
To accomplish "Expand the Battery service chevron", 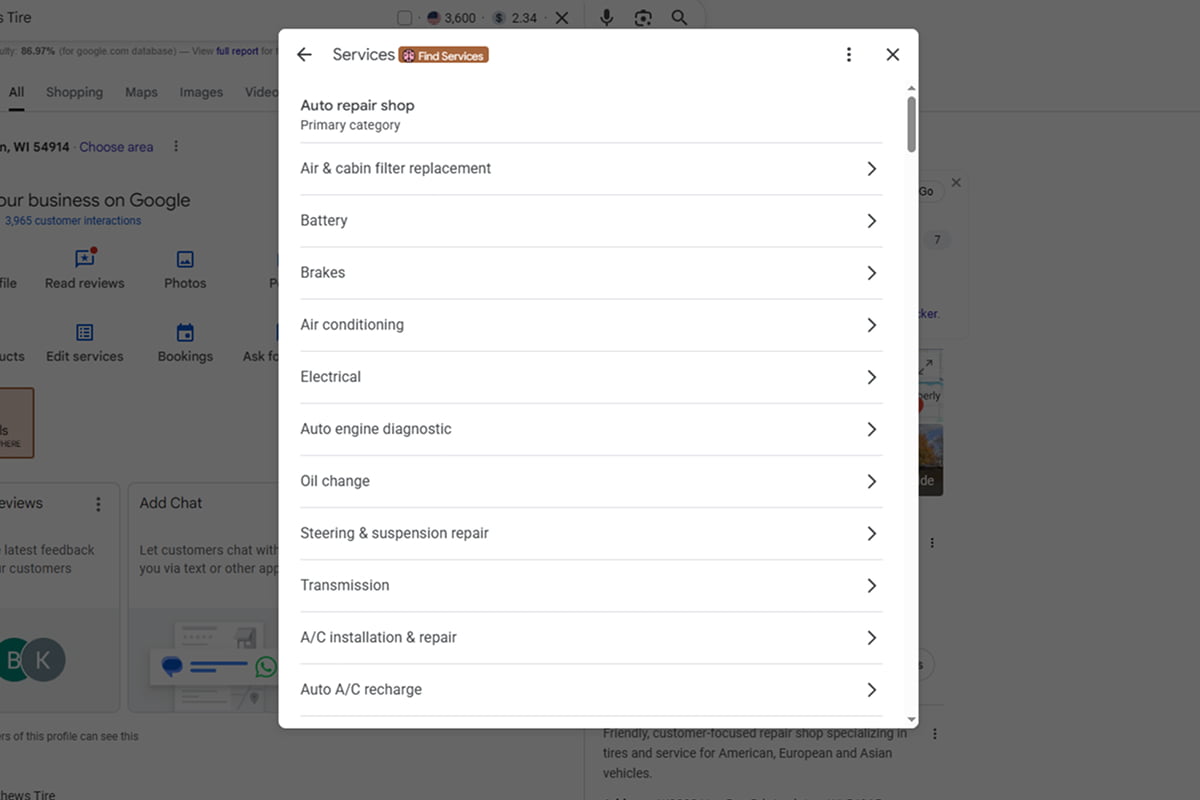I will 871,221.
